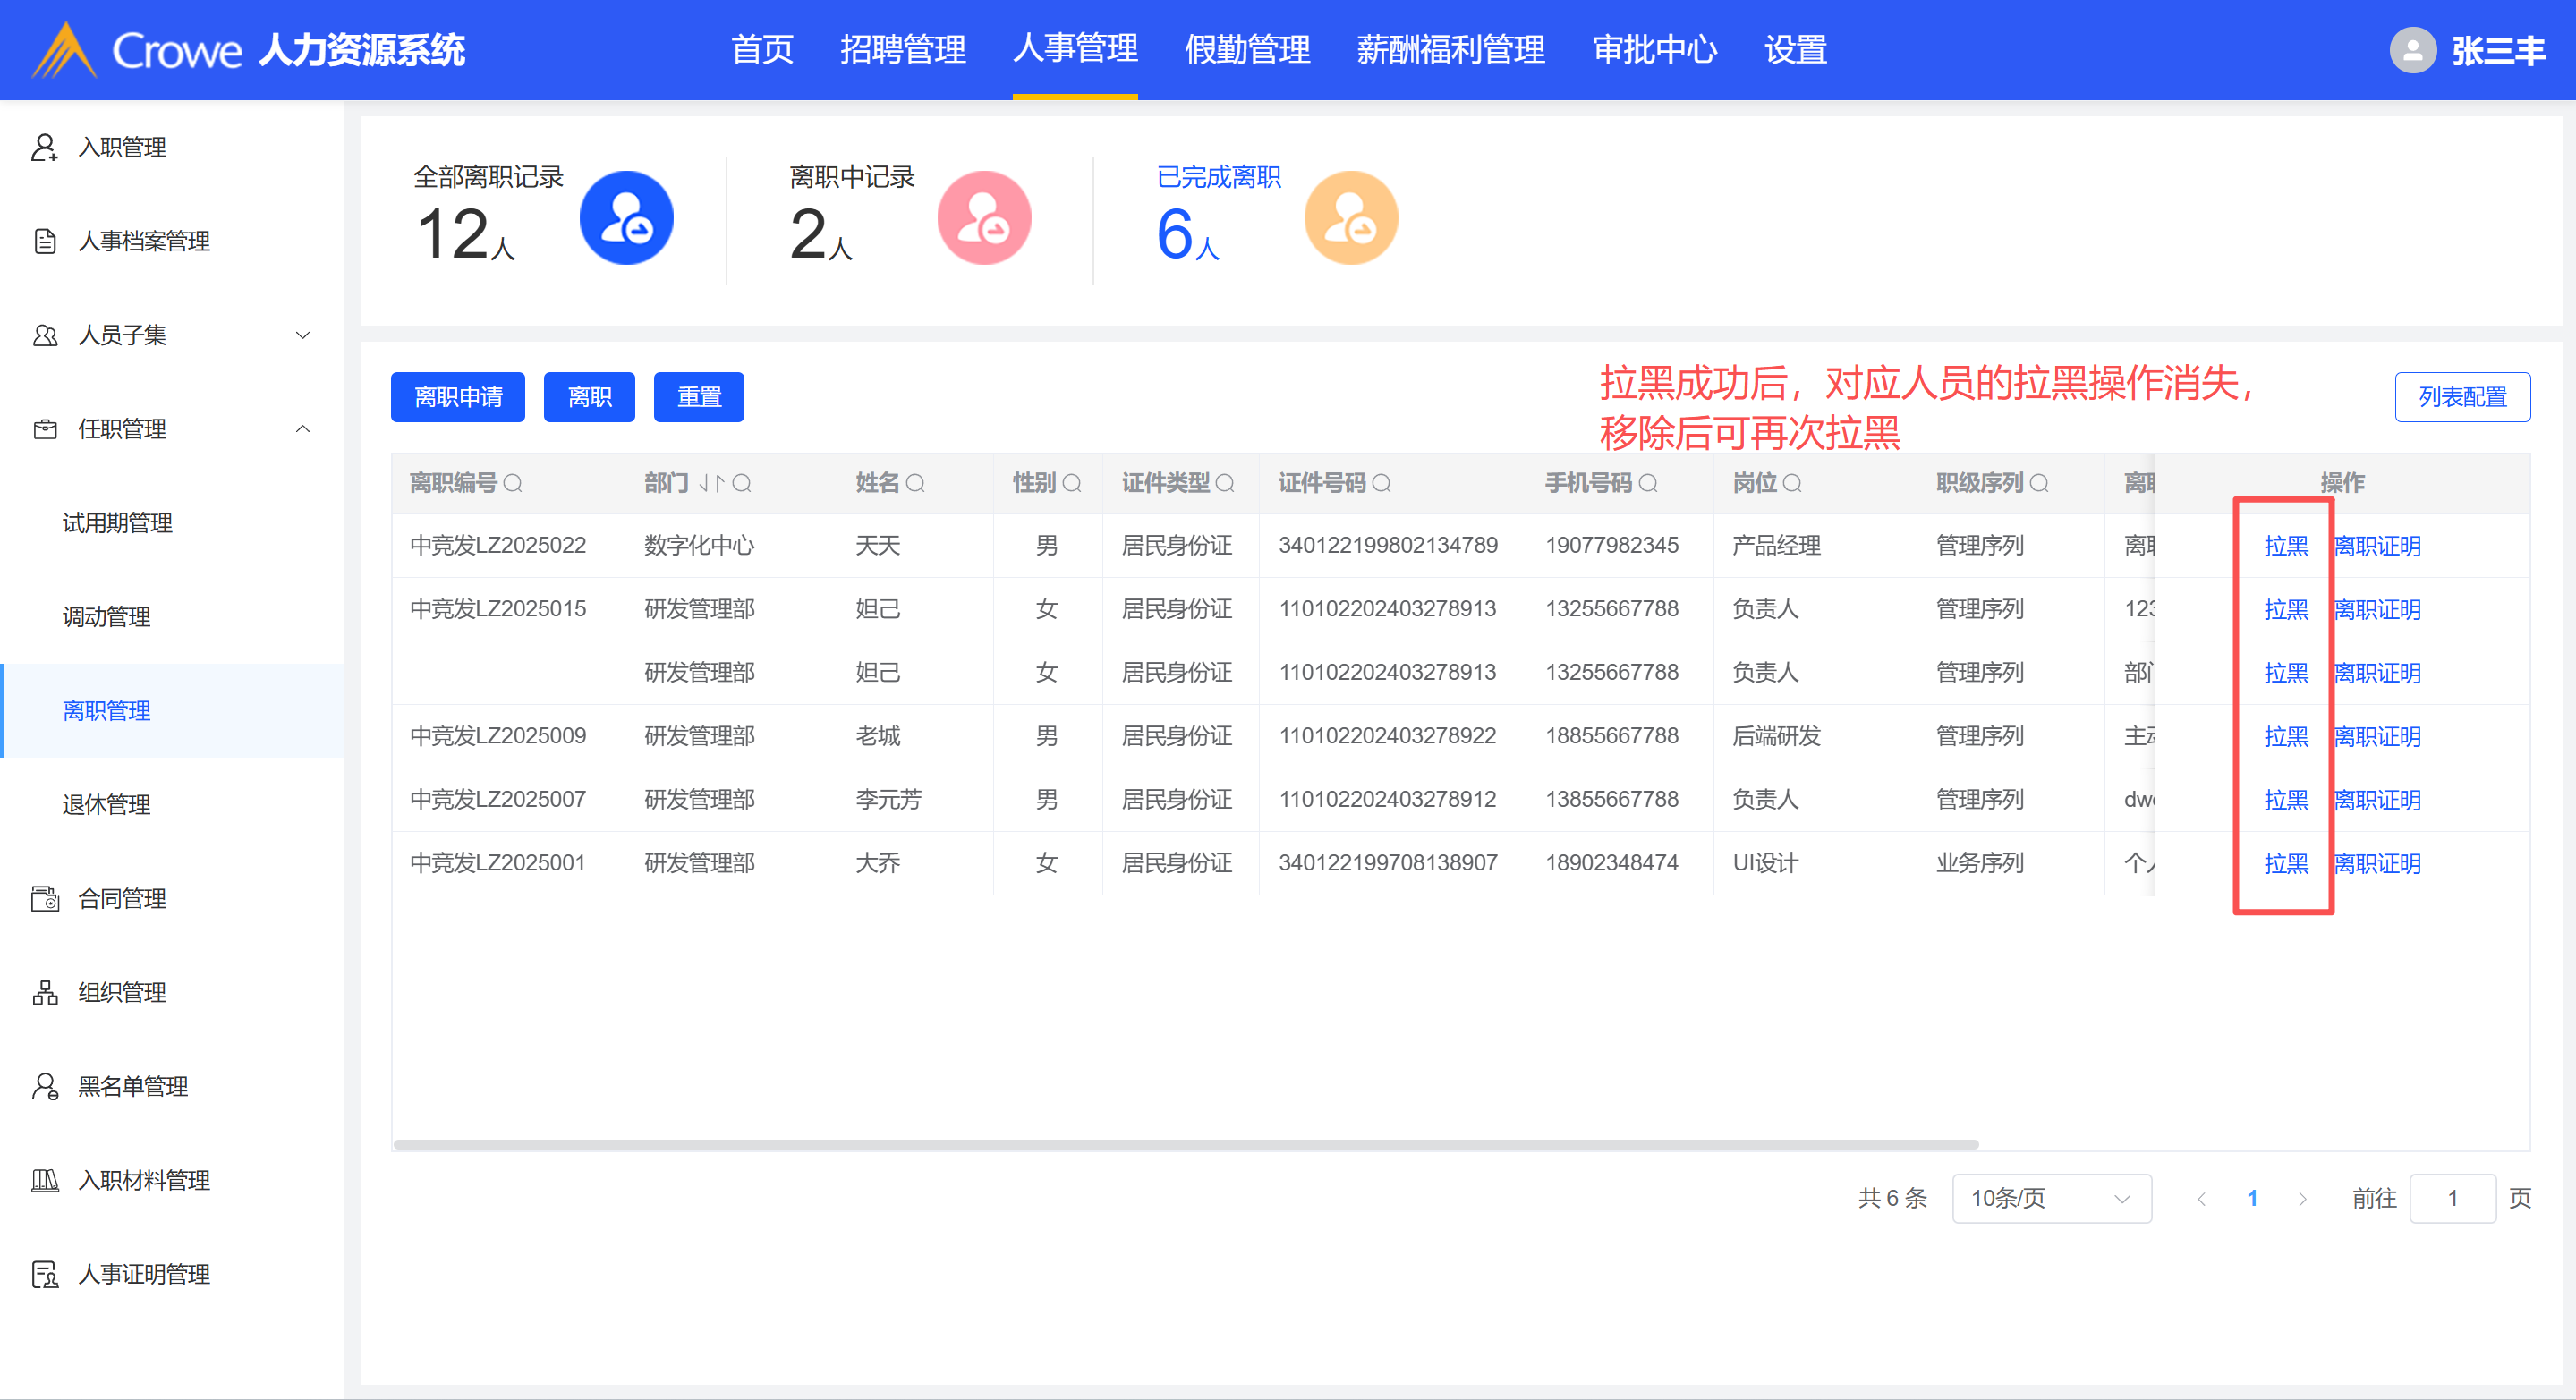2576x1400 pixels.
Task: Click sort arrows in 部门 column header
Action: (711, 484)
